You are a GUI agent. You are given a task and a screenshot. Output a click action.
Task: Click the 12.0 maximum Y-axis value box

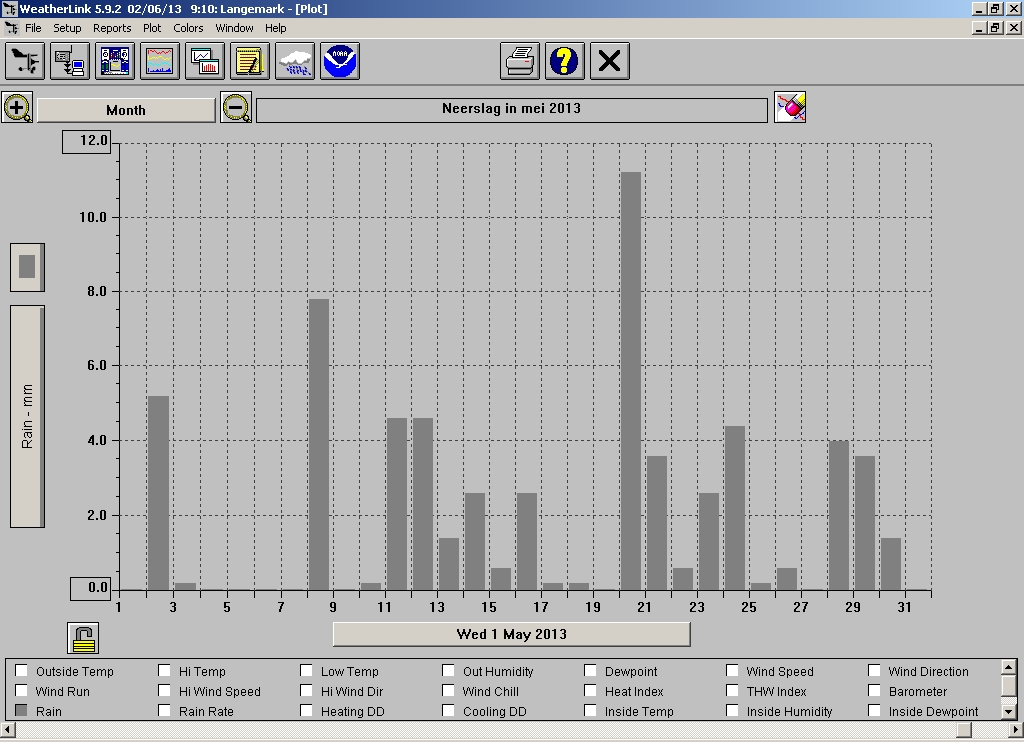point(87,141)
